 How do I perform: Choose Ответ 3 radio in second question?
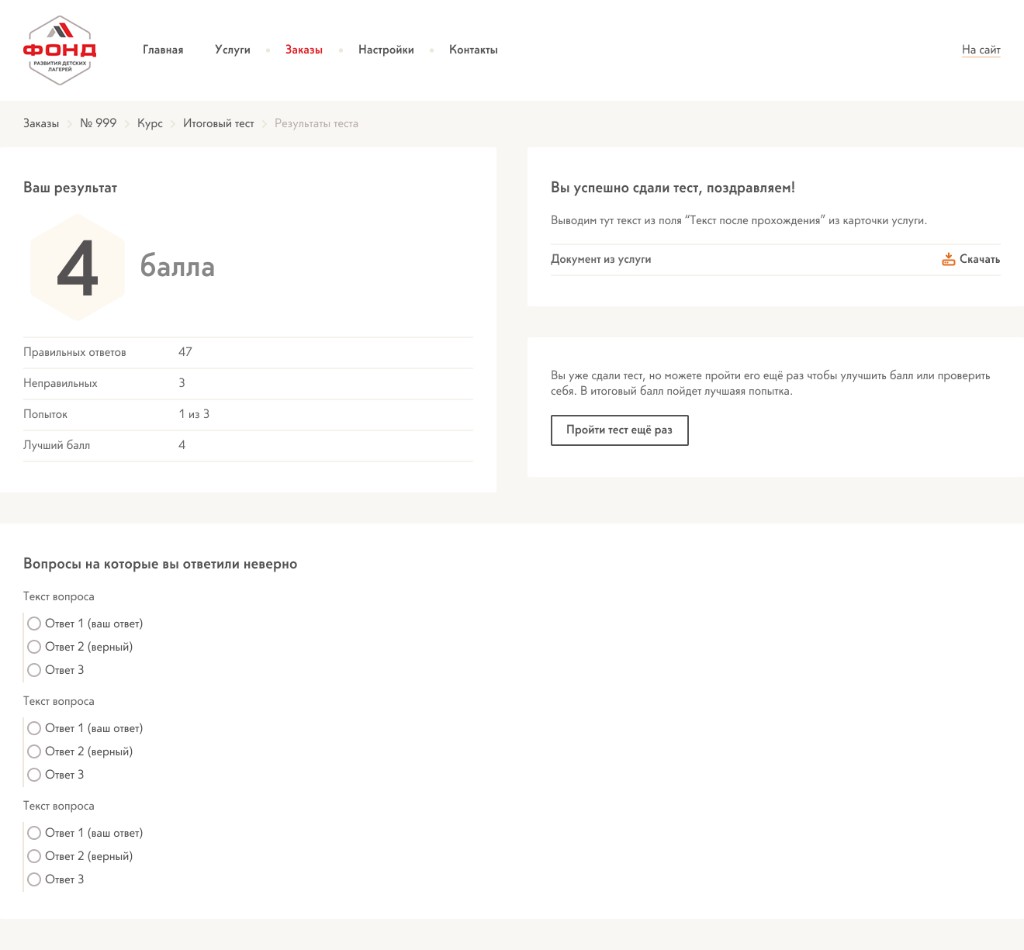(x=34, y=775)
